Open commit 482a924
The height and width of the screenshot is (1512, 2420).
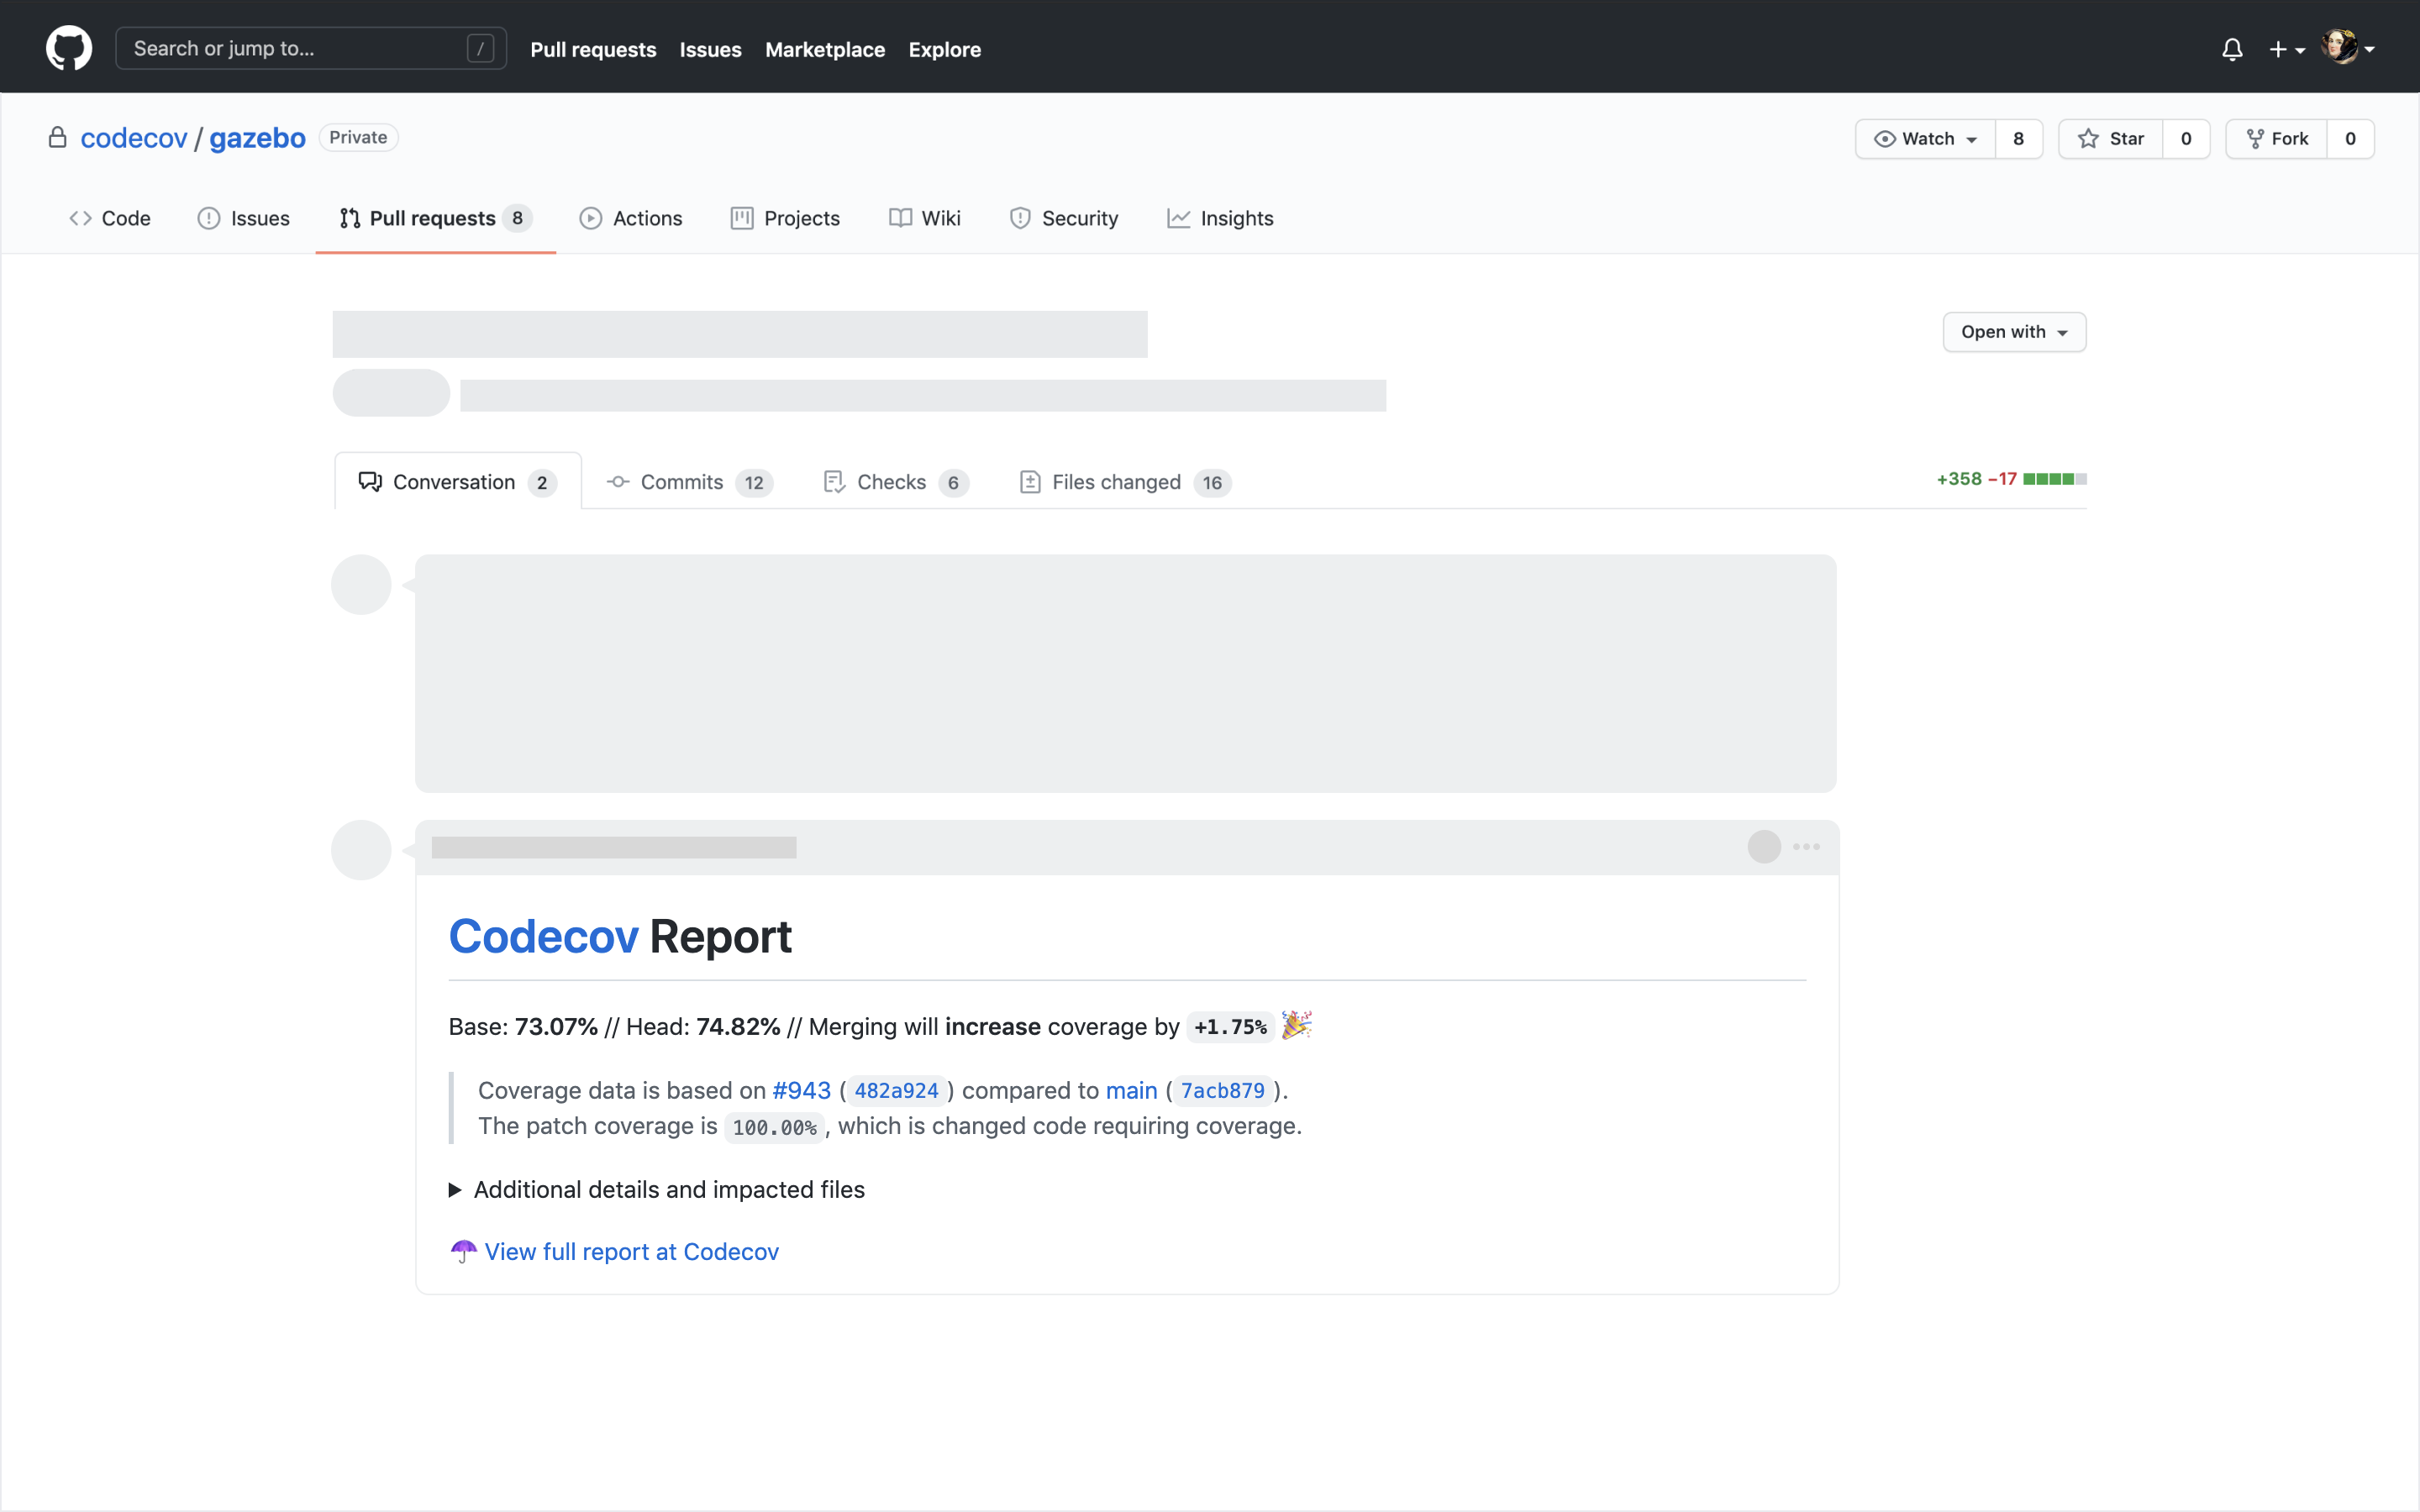896,1091
